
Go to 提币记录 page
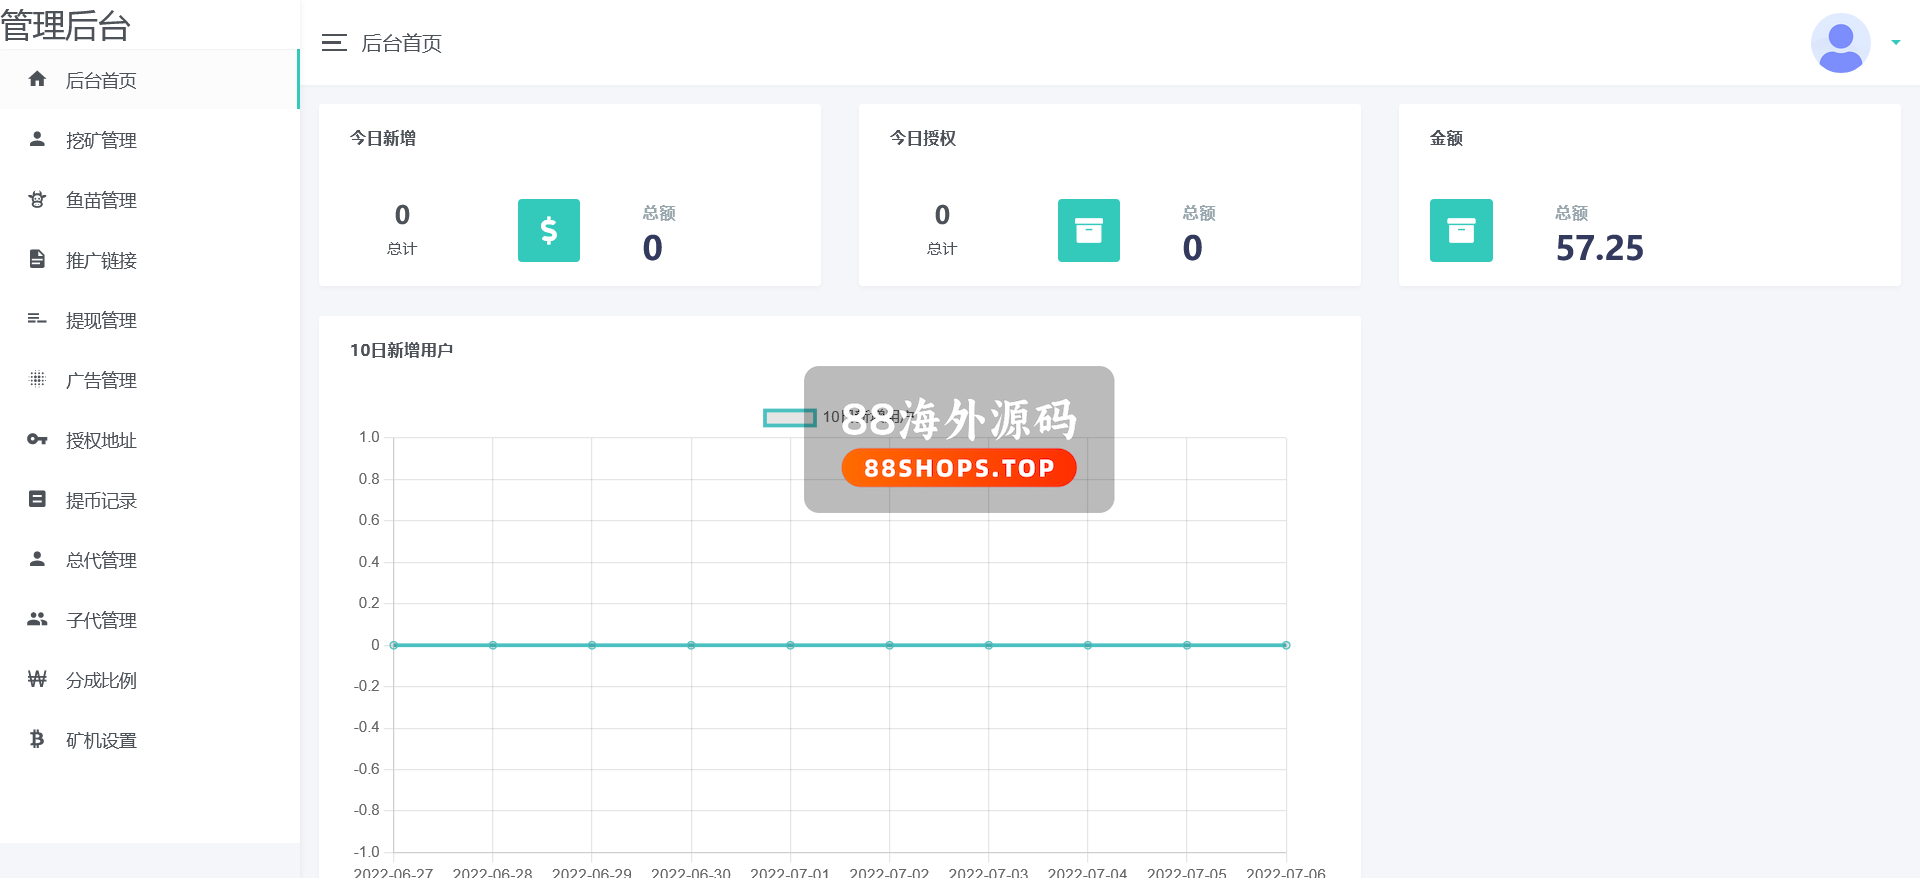[101, 500]
